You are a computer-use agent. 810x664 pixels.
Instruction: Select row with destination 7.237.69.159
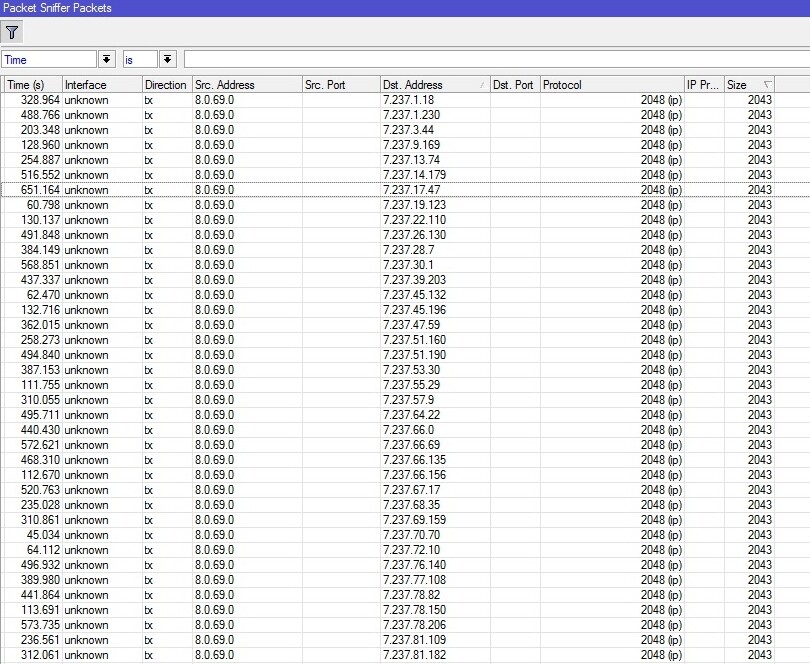405,519
